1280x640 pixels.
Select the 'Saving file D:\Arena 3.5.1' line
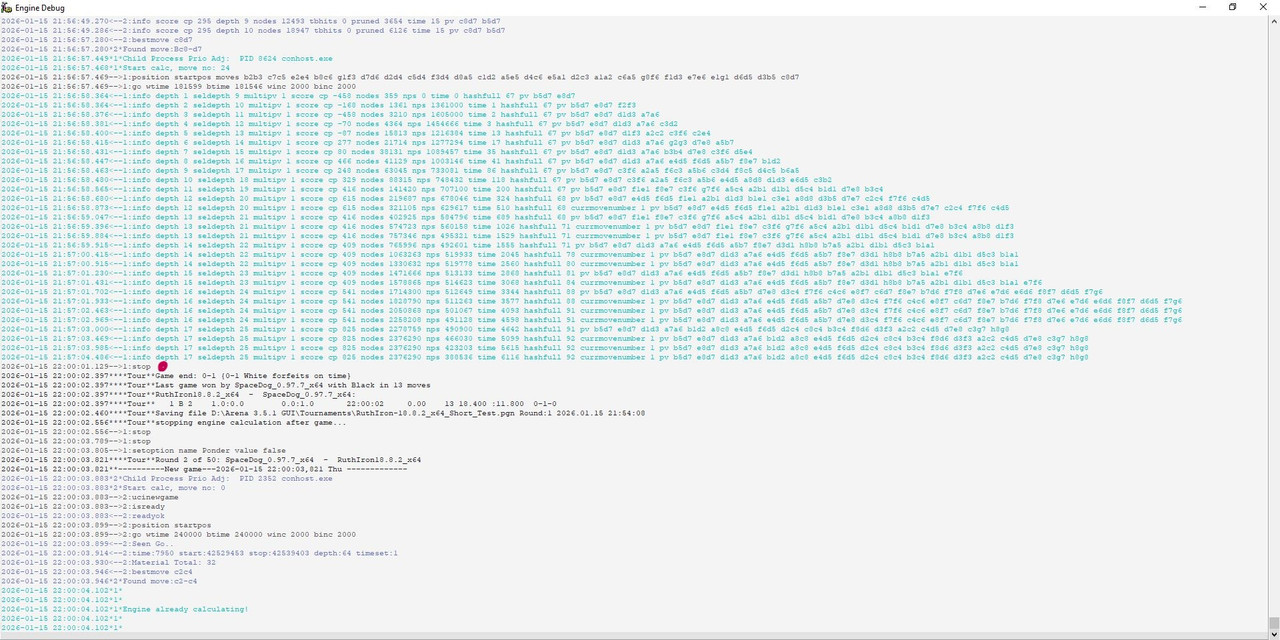tap(323, 413)
